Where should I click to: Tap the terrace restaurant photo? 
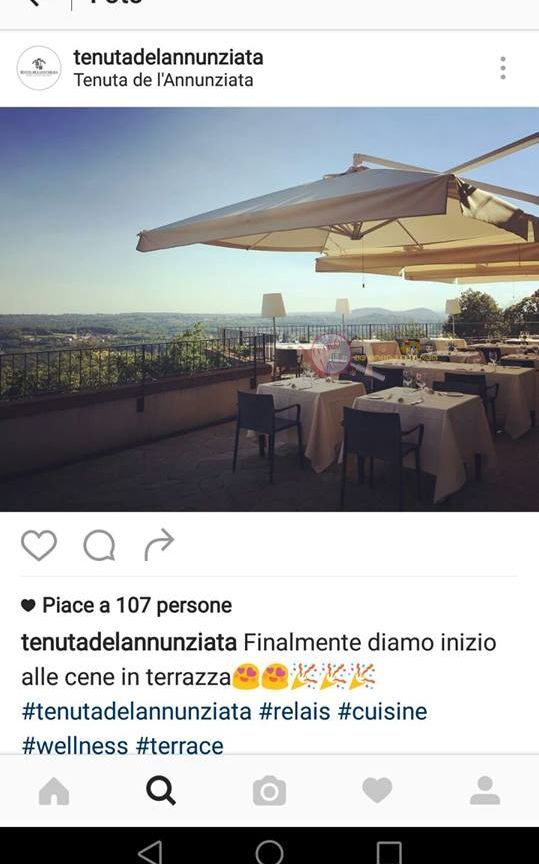coord(270,309)
